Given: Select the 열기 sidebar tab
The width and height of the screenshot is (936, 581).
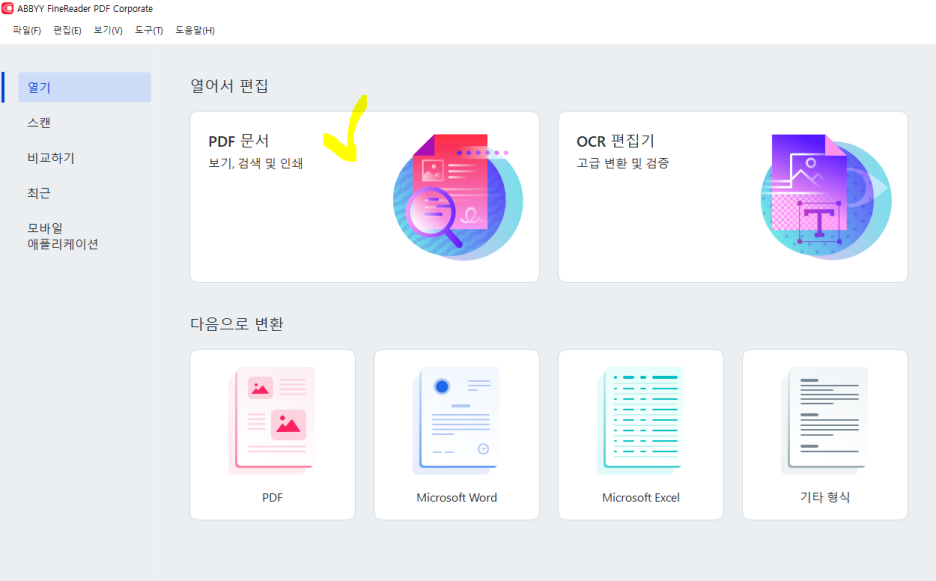Looking at the screenshot, I should 84,87.
